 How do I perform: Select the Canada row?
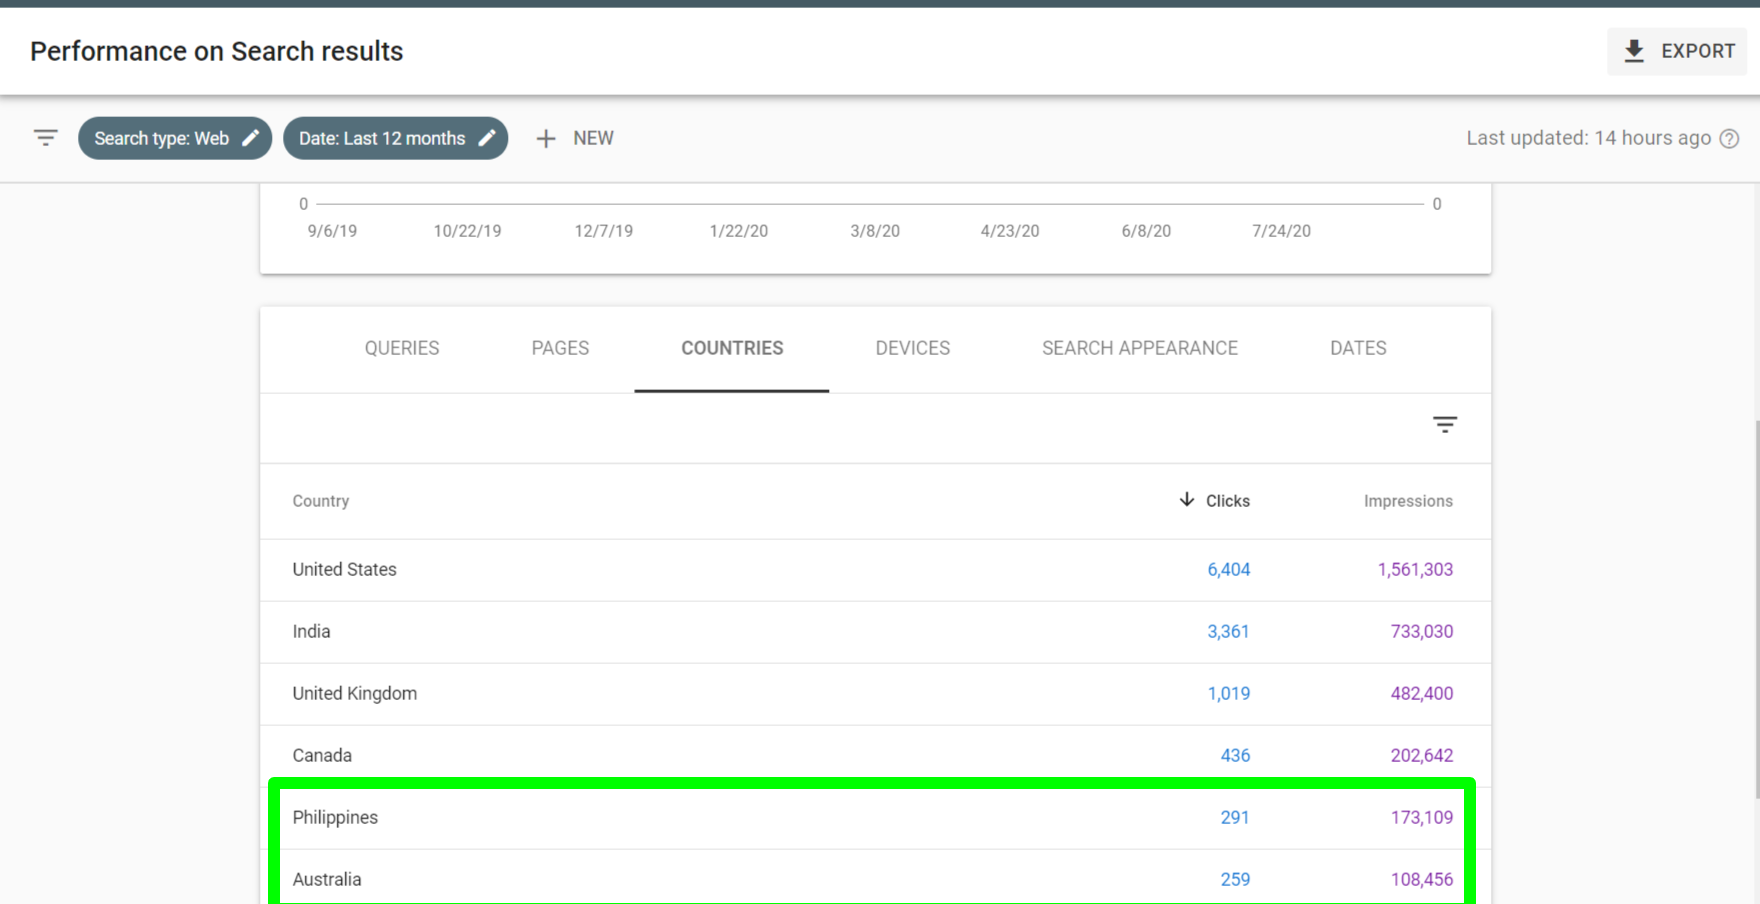875,756
